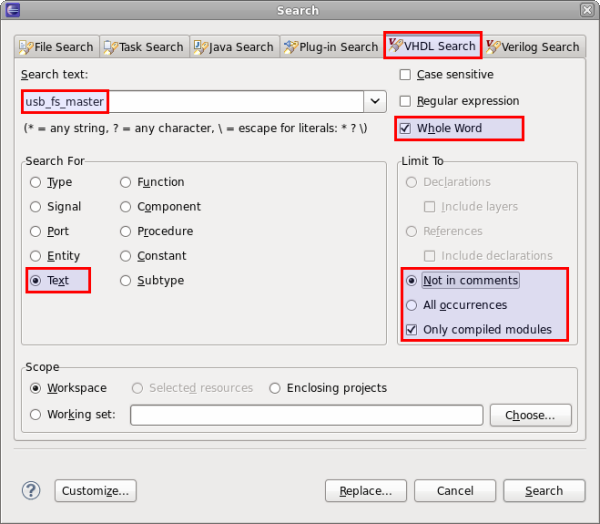Click the Java Search tab icon
Image resolution: width=600 pixels, height=524 pixels.
tap(201, 47)
